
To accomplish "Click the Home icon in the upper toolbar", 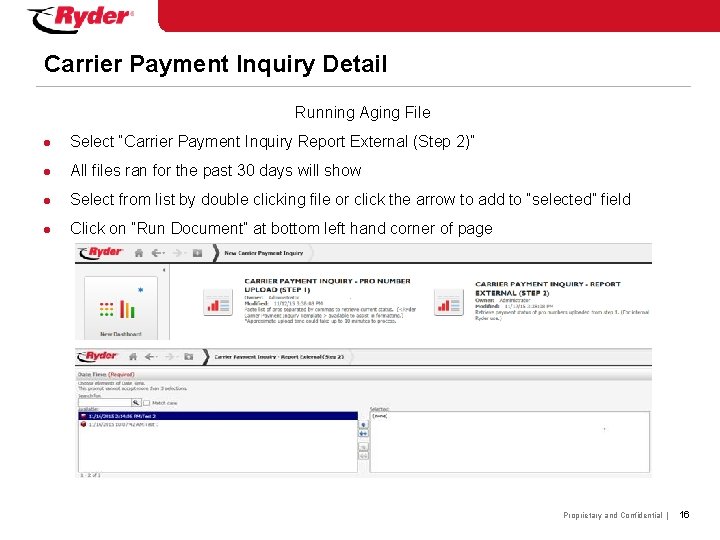I will 139,253.
